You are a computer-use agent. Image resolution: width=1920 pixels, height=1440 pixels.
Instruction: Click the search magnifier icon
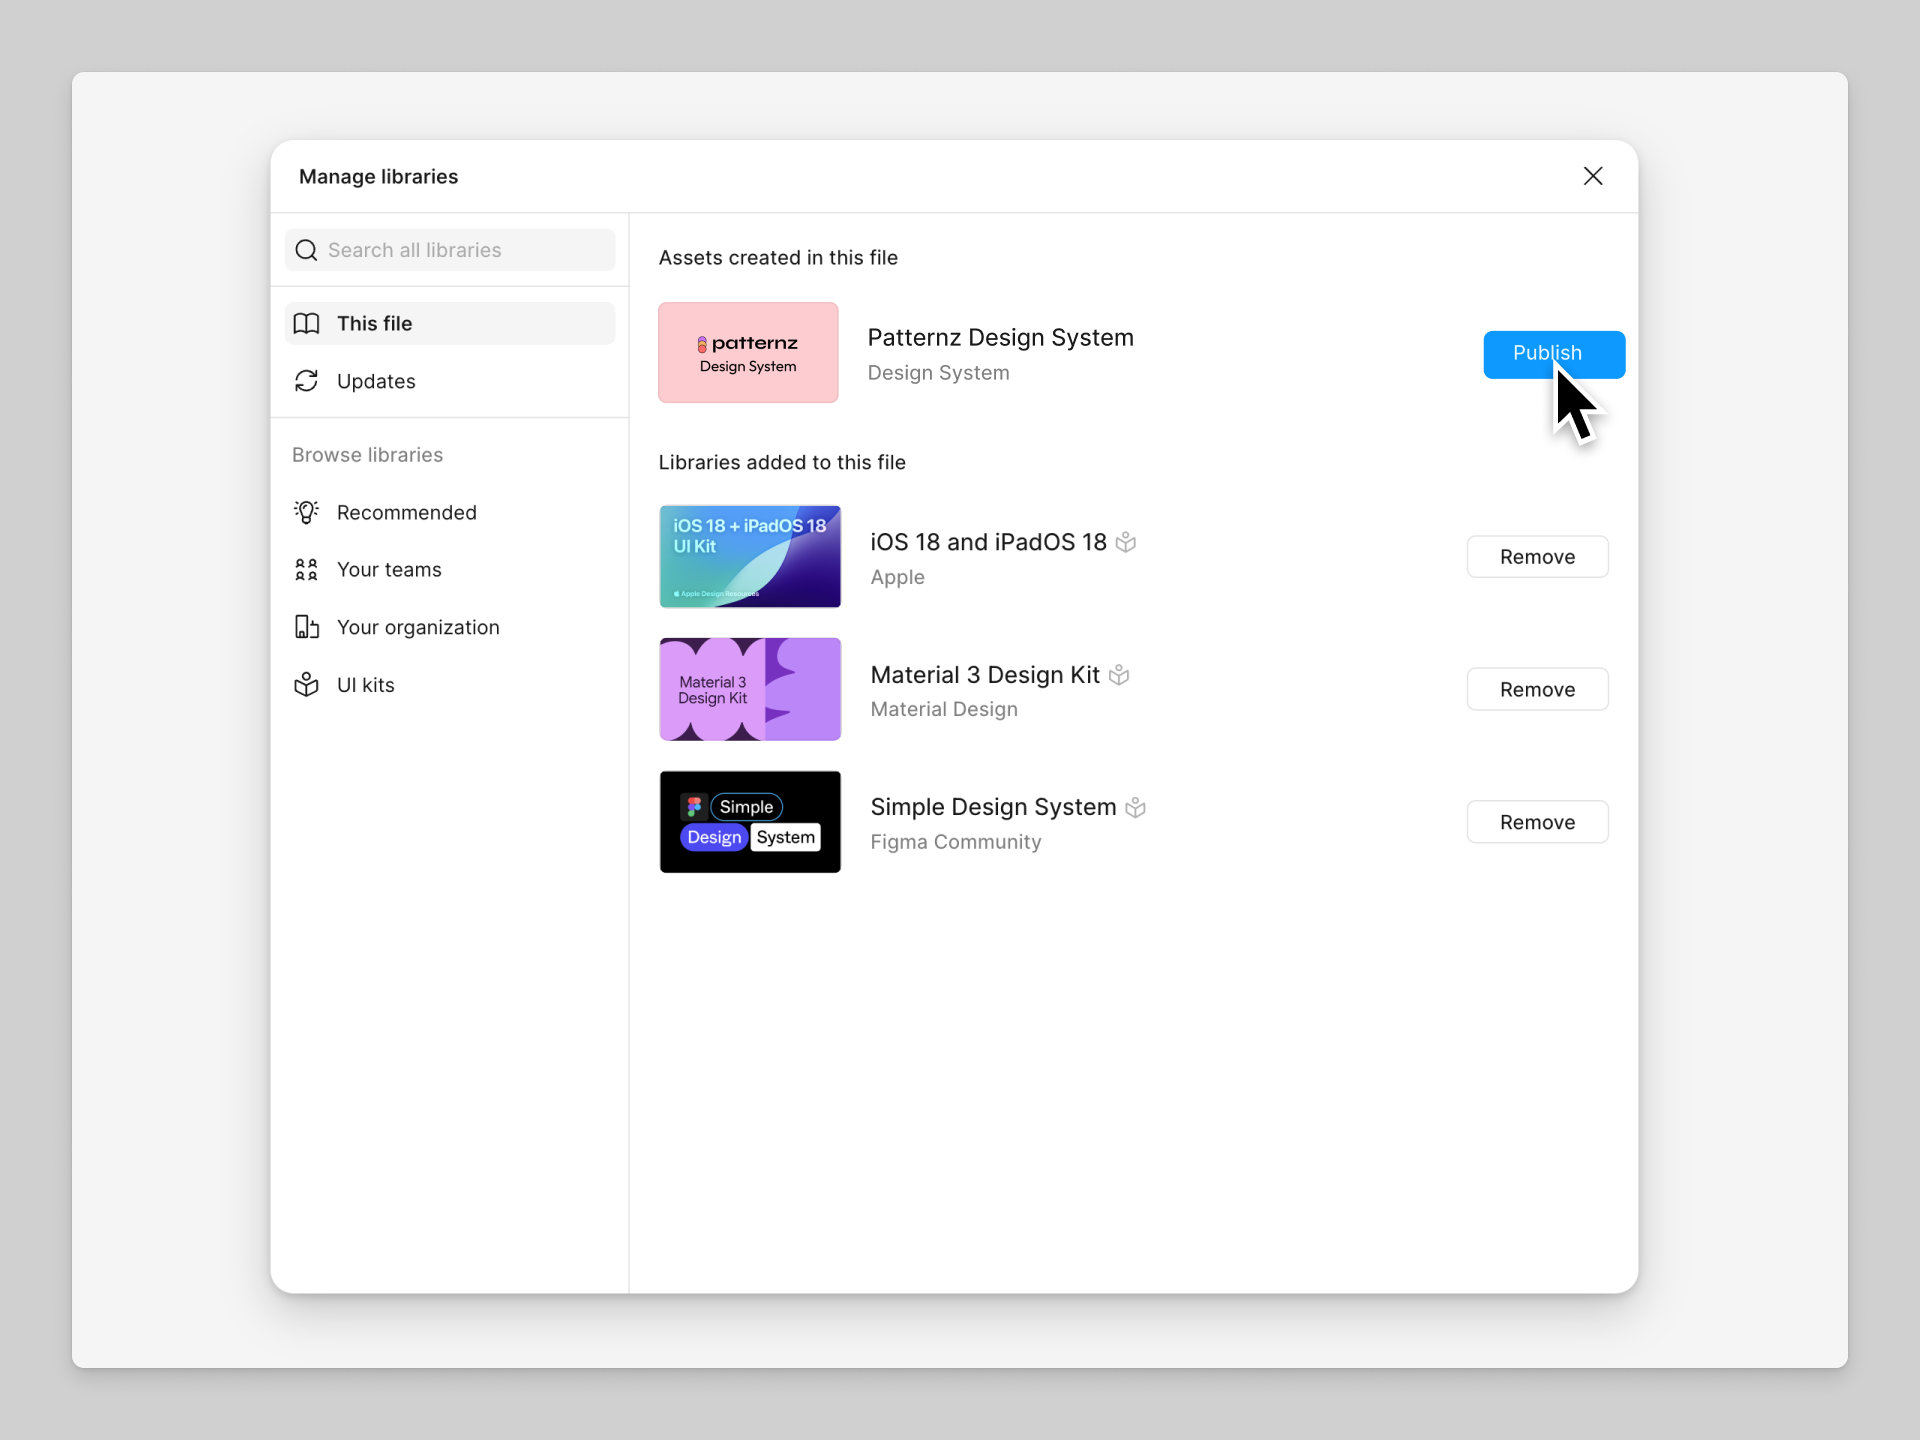(307, 250)
